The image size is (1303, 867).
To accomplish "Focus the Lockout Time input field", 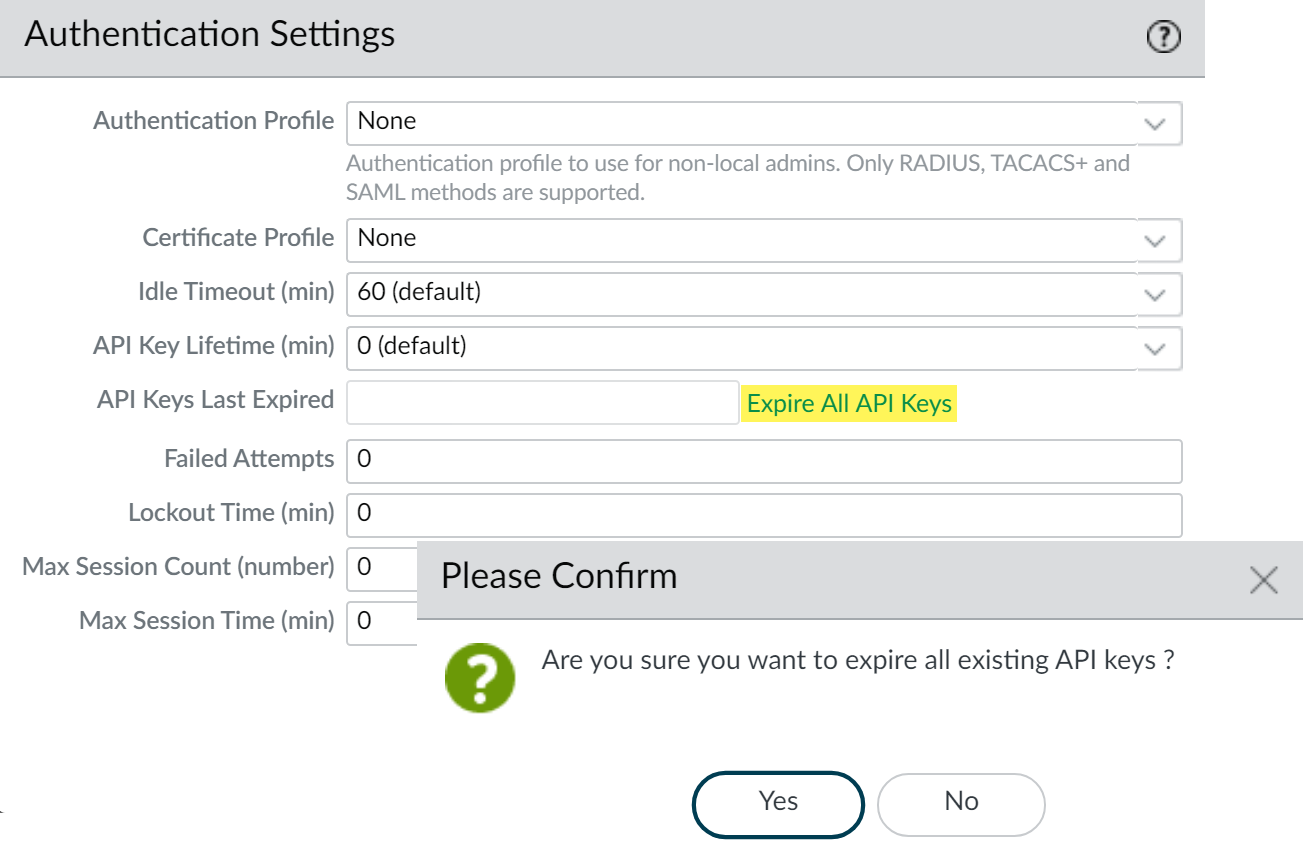I will pyautogui.click(x=764, y=514).
